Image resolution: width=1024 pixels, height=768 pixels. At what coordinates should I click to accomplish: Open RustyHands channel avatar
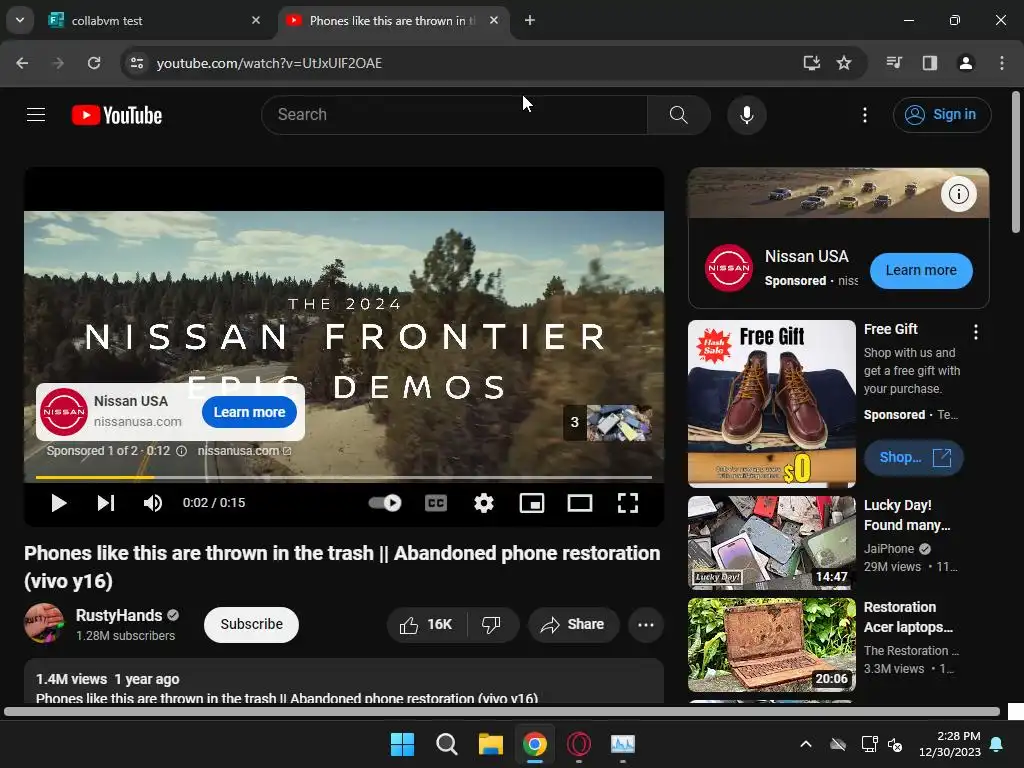[x=44, y=623]
